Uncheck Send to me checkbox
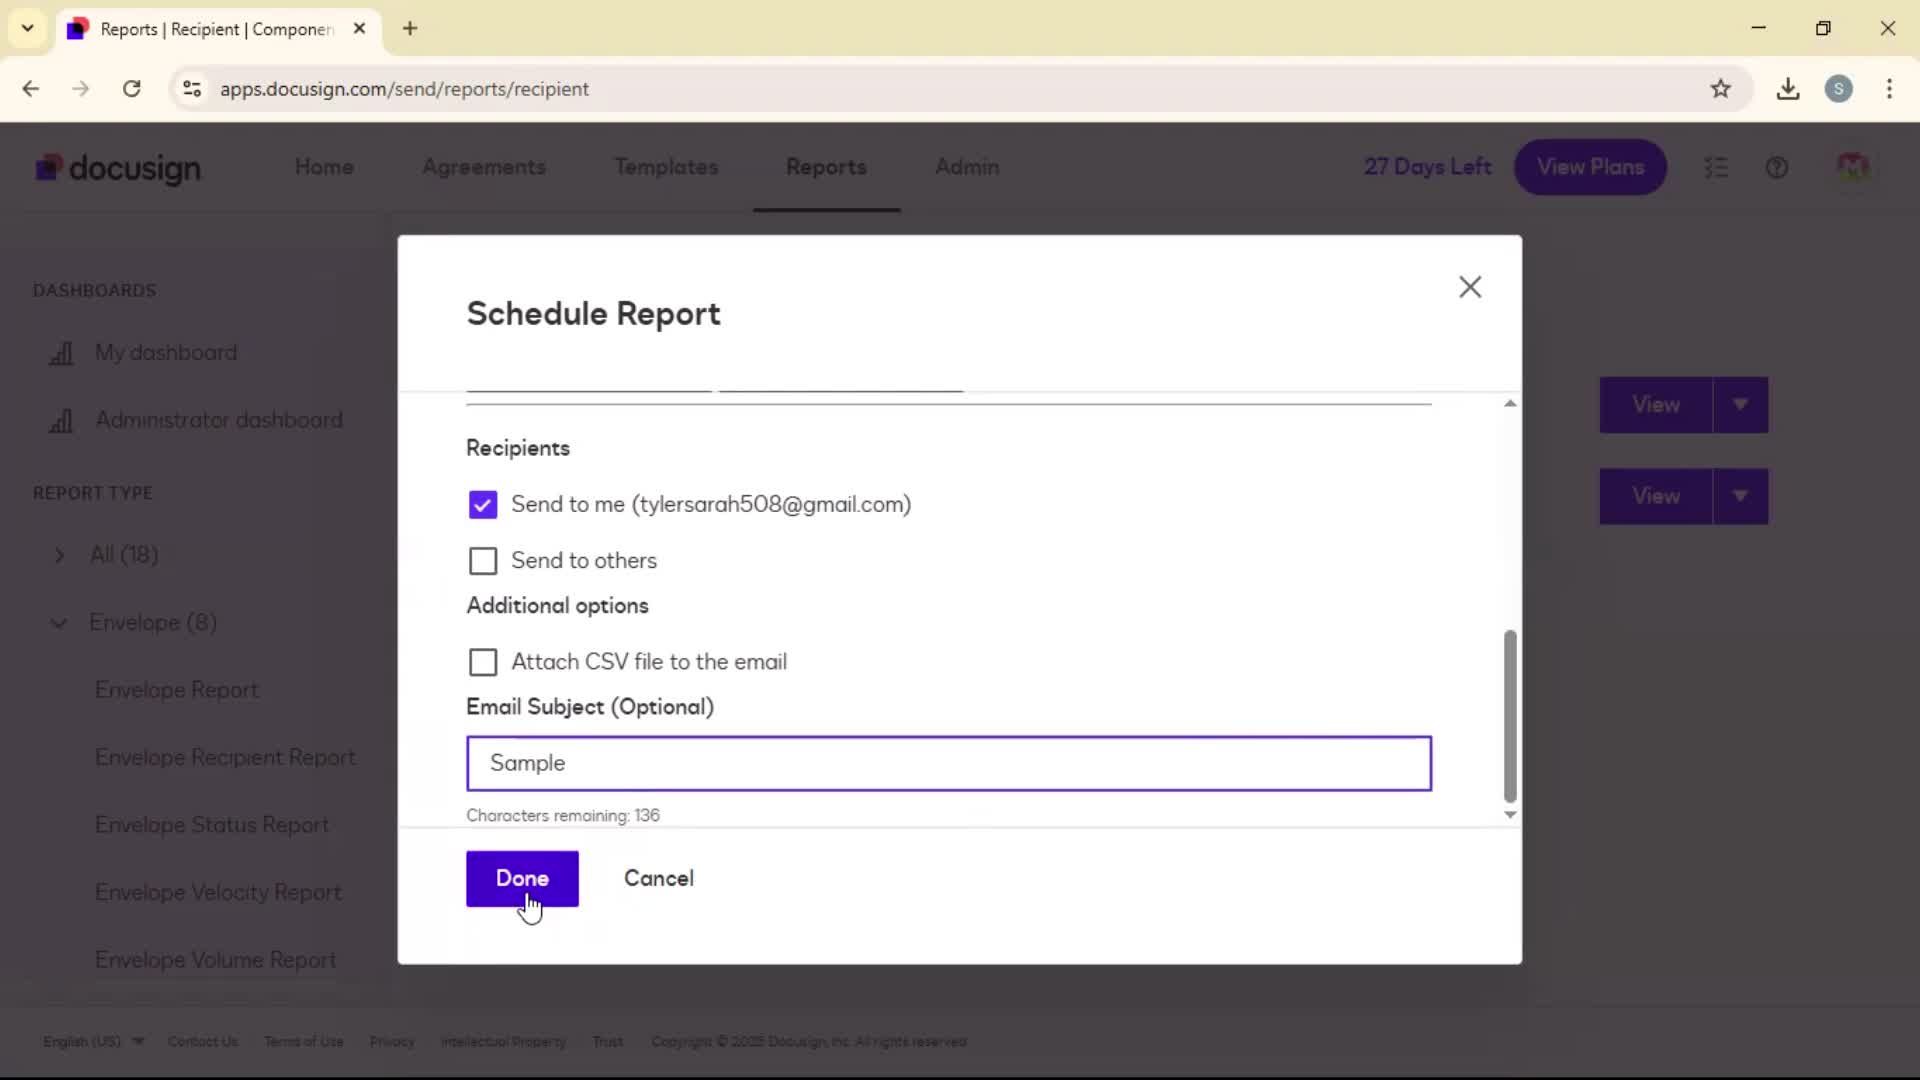 [483, 505]
